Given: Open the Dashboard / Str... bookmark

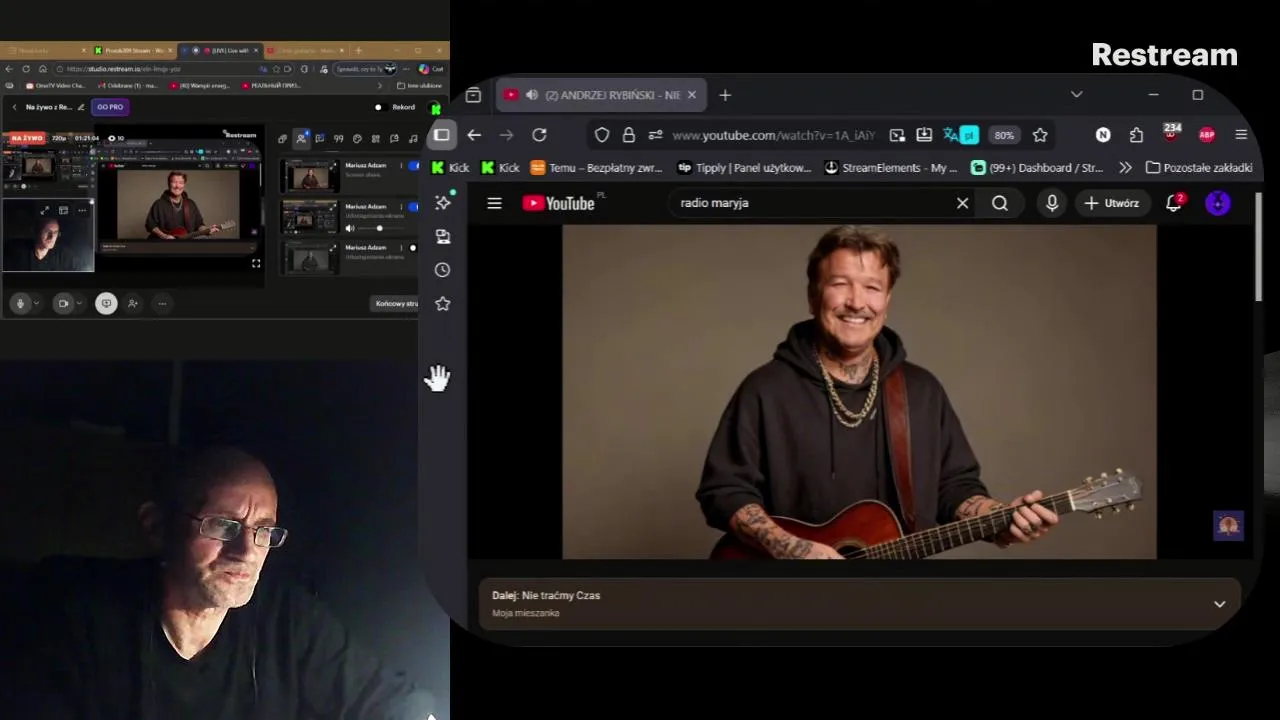Looking at the screenshot, I should [1037, 168].
